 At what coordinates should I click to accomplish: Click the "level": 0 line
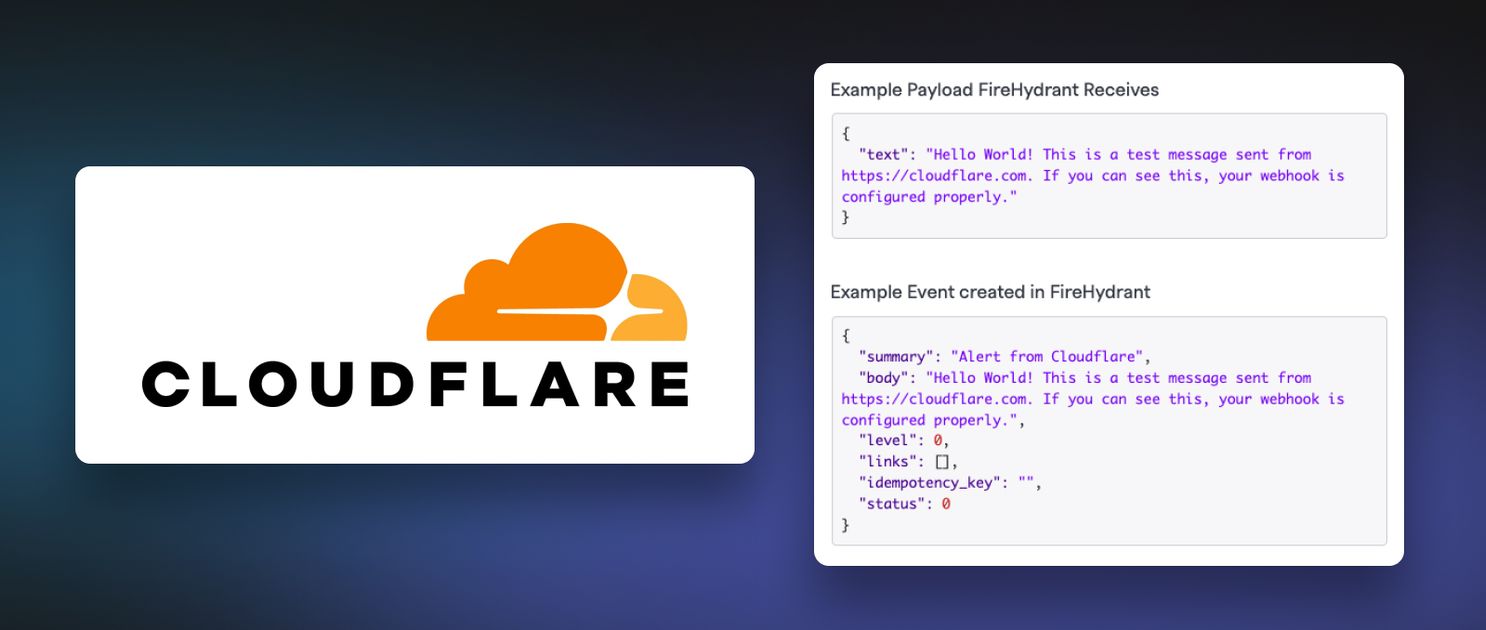tap(904, 440)
